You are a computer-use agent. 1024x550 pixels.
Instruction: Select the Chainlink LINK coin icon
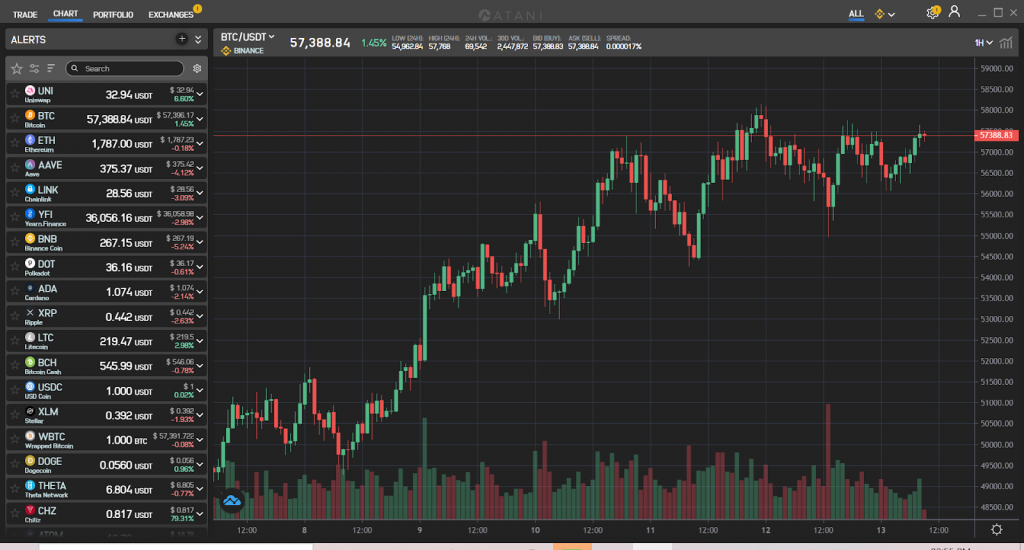point(30,189)
